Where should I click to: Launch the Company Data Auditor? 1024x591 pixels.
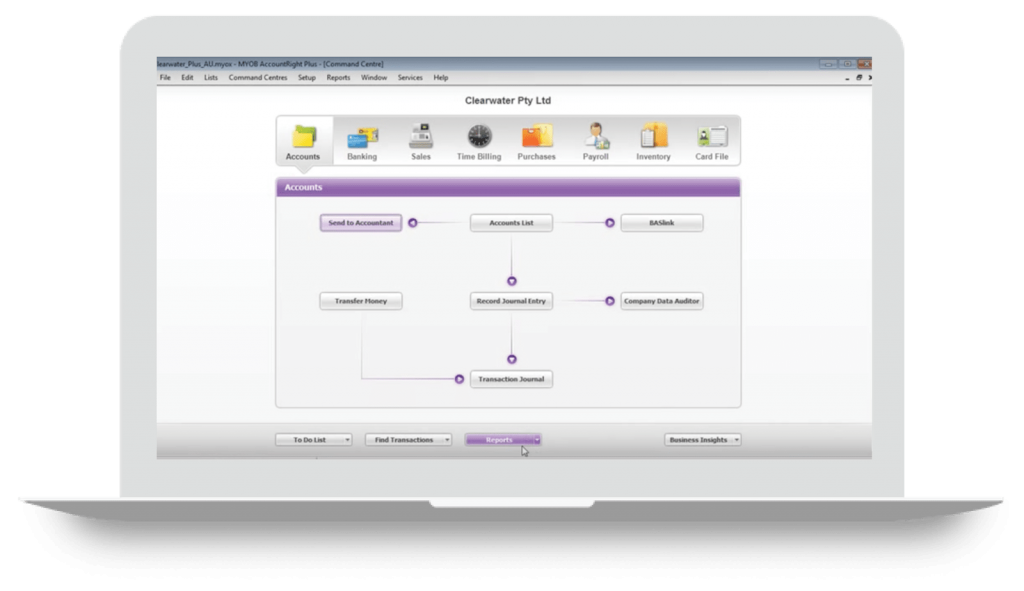(x=662, y=301)
